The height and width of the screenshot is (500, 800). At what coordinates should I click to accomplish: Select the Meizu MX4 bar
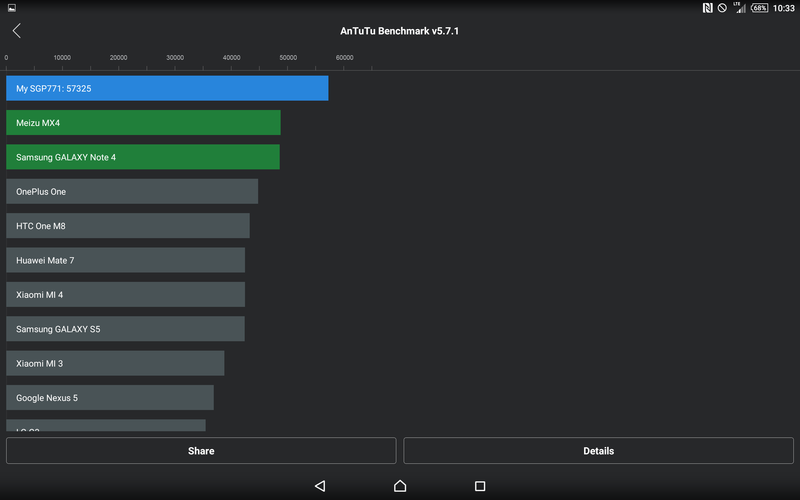(x=143, y=123)
